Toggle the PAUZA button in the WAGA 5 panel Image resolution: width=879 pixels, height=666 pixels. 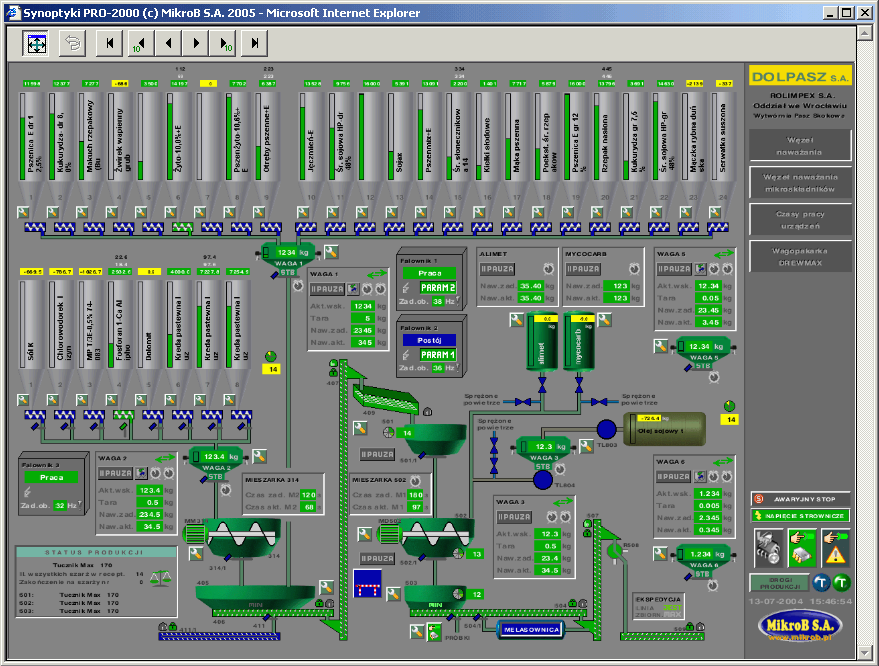tap(674, 269)
